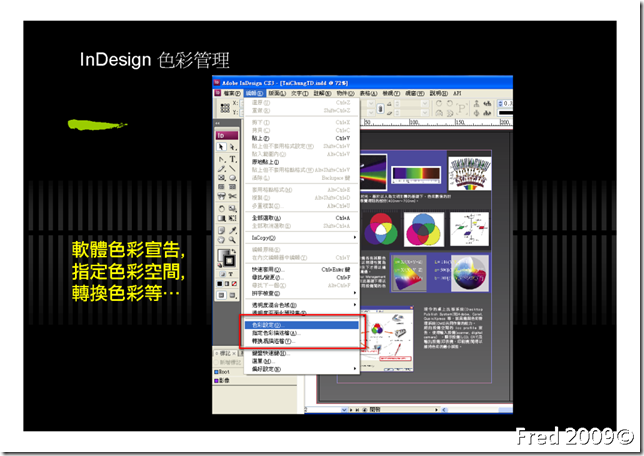
Task: Select the Line tool
Action: coord(233,168)
